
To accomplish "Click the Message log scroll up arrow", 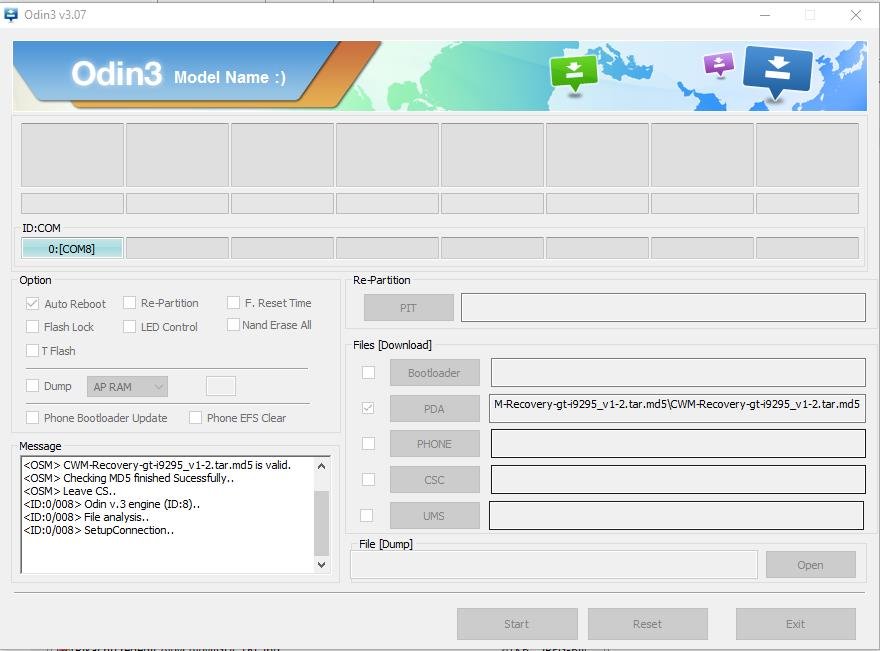I will coord(322,466).
